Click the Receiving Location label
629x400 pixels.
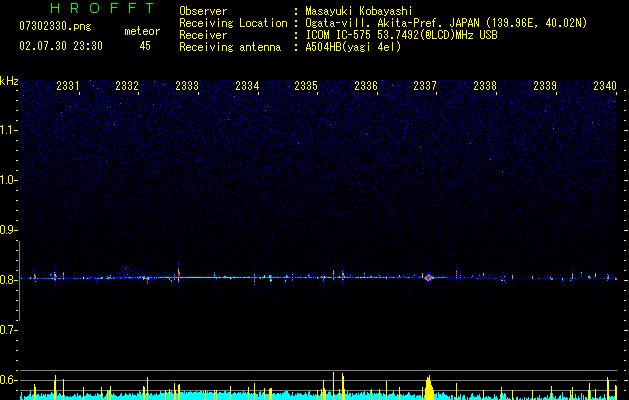(233, 23)
